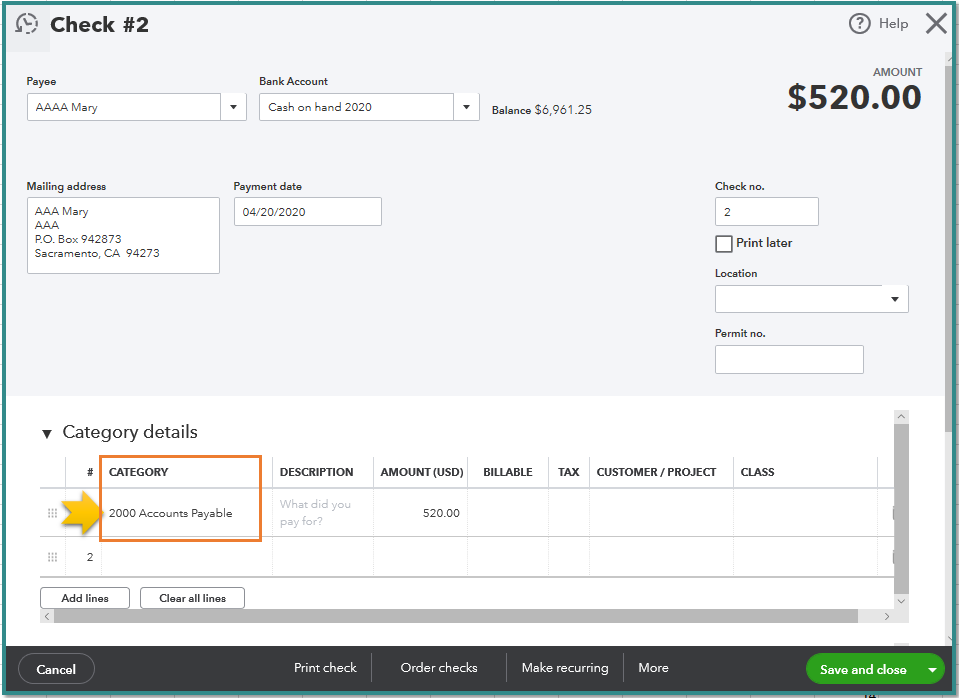
Task: Click the Payee field showing AAAA Mary
Action: (124, 107)
